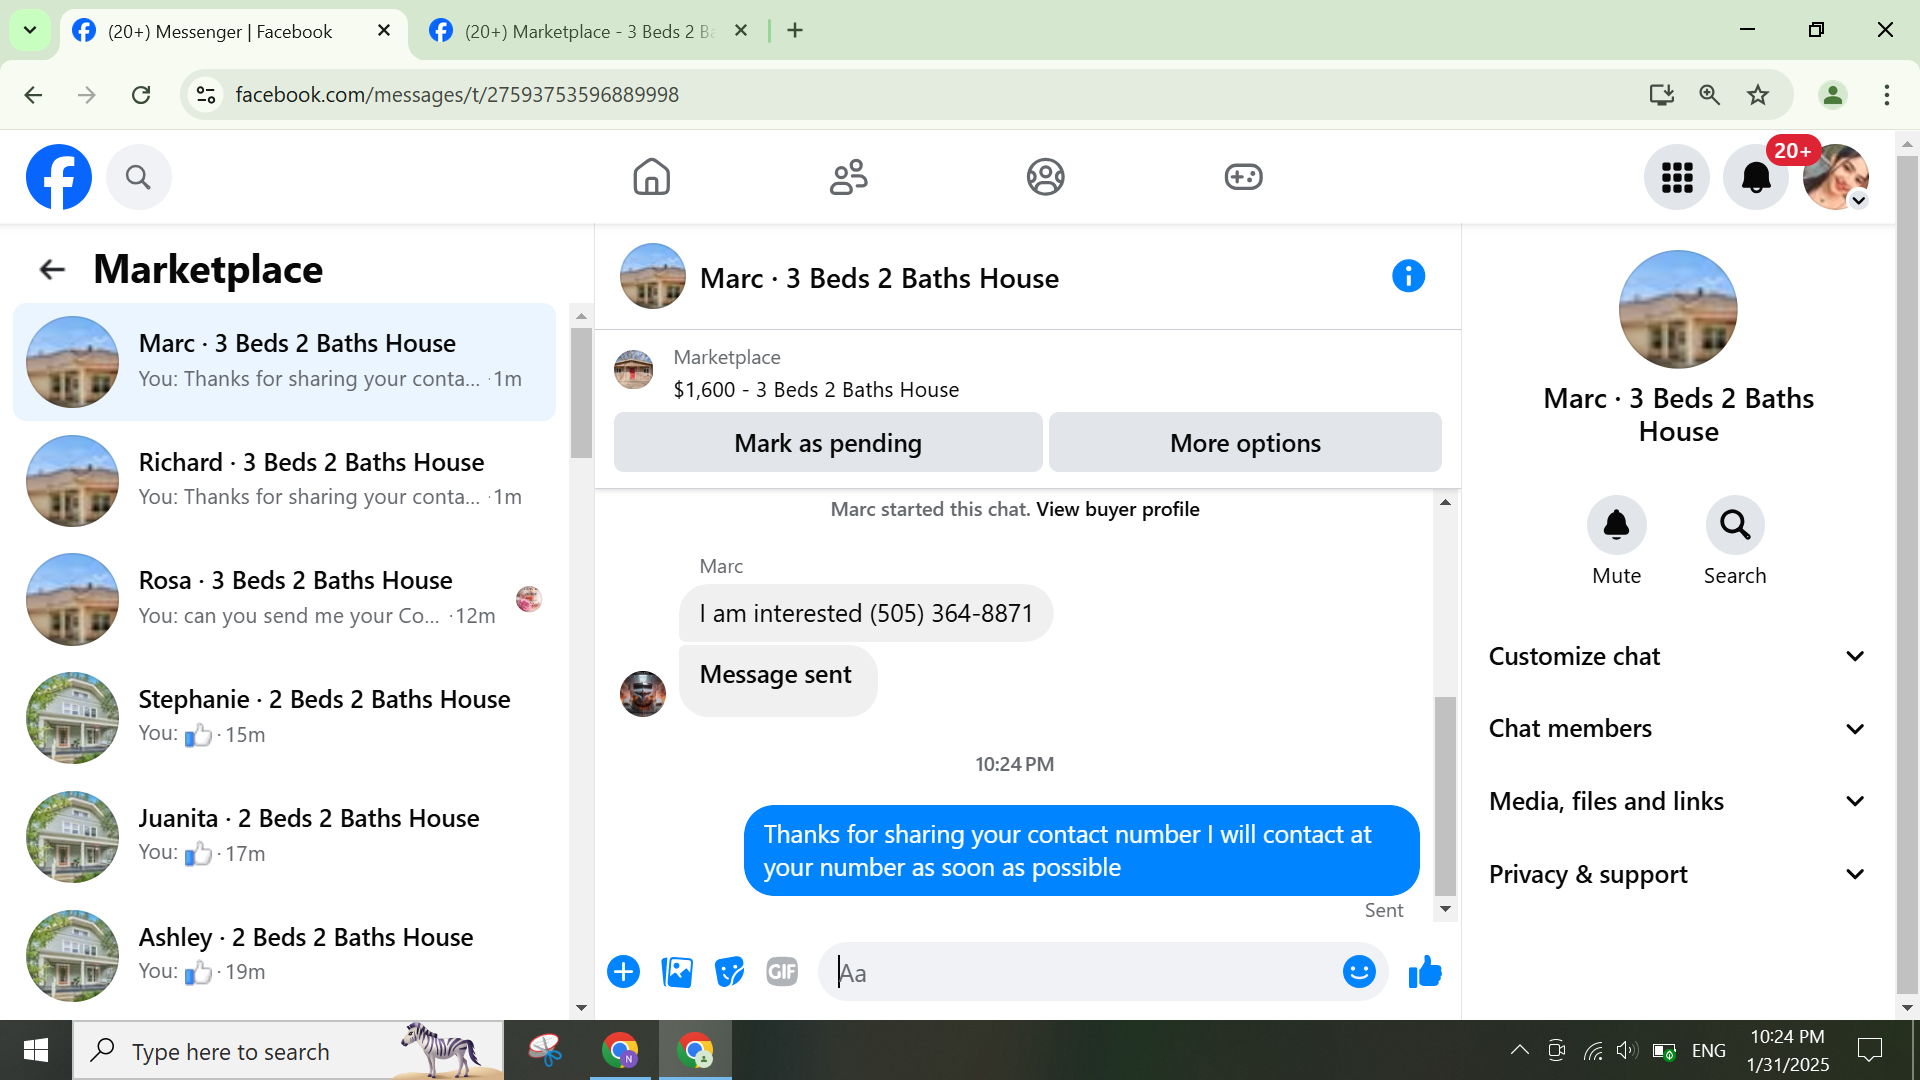1920x1080 pixels.
Task: Open conversation information icon in chat header
Action: (x=1408, y=276)
